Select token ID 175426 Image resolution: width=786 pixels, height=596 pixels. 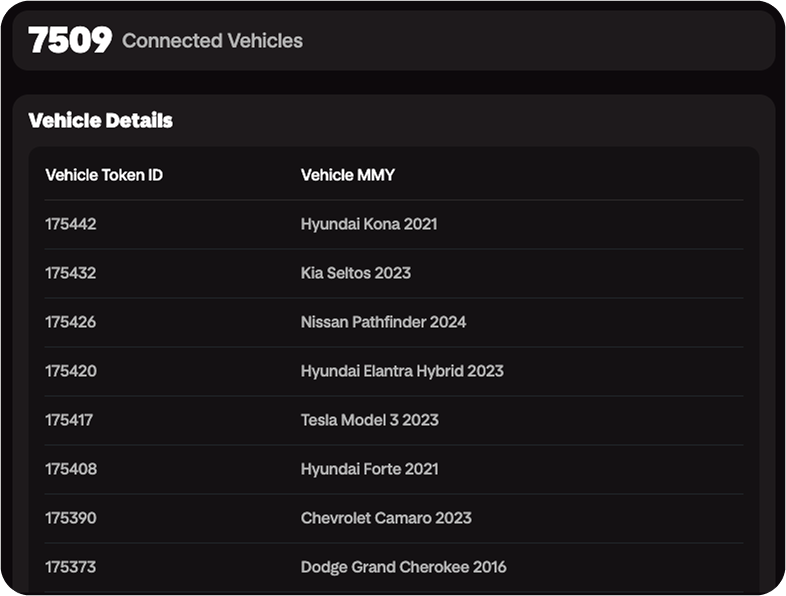click(71, 322)
